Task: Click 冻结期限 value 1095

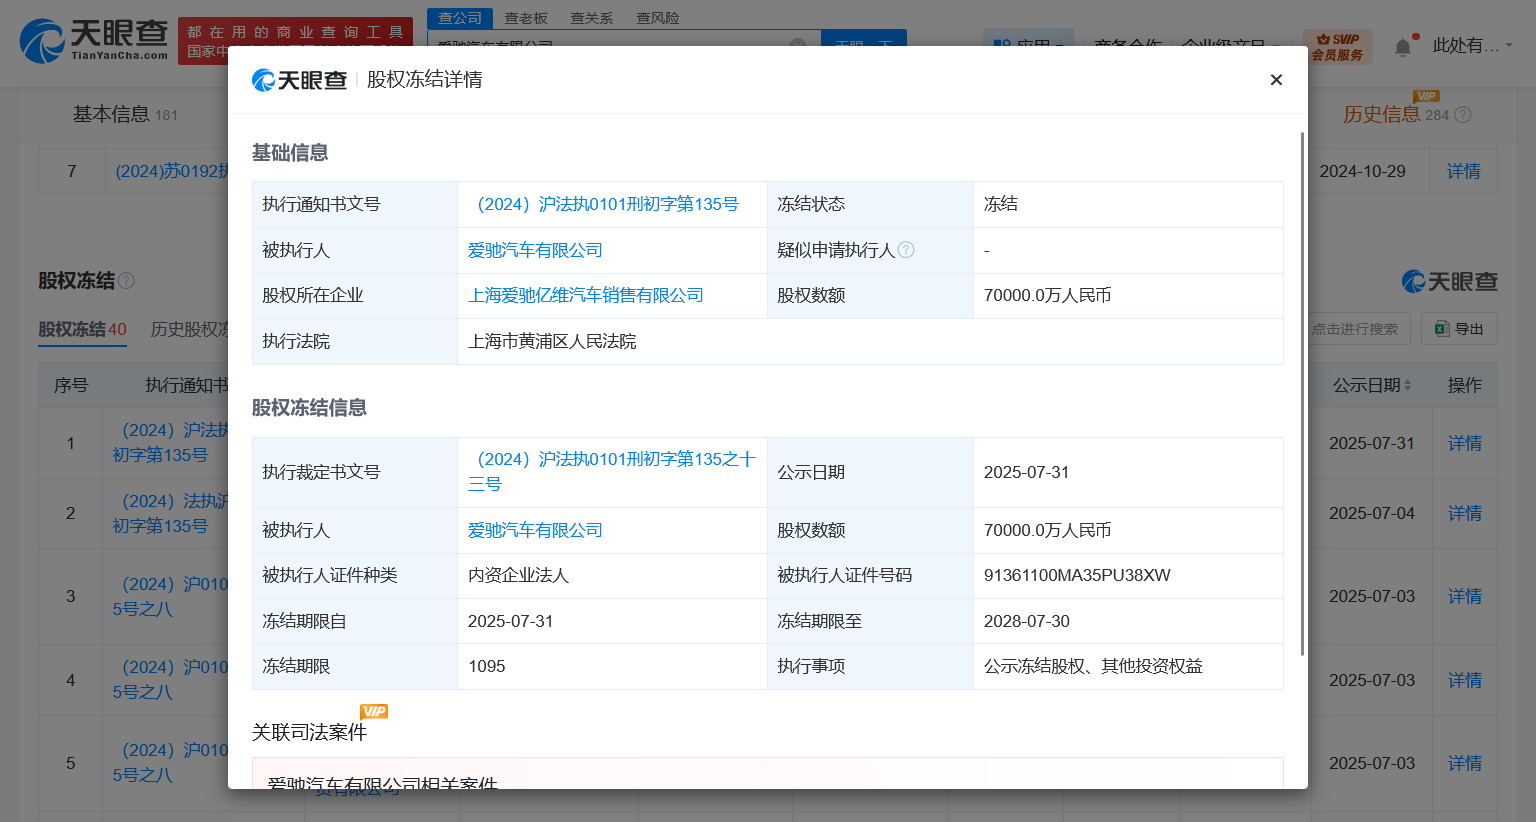Action: coord(487,666)
